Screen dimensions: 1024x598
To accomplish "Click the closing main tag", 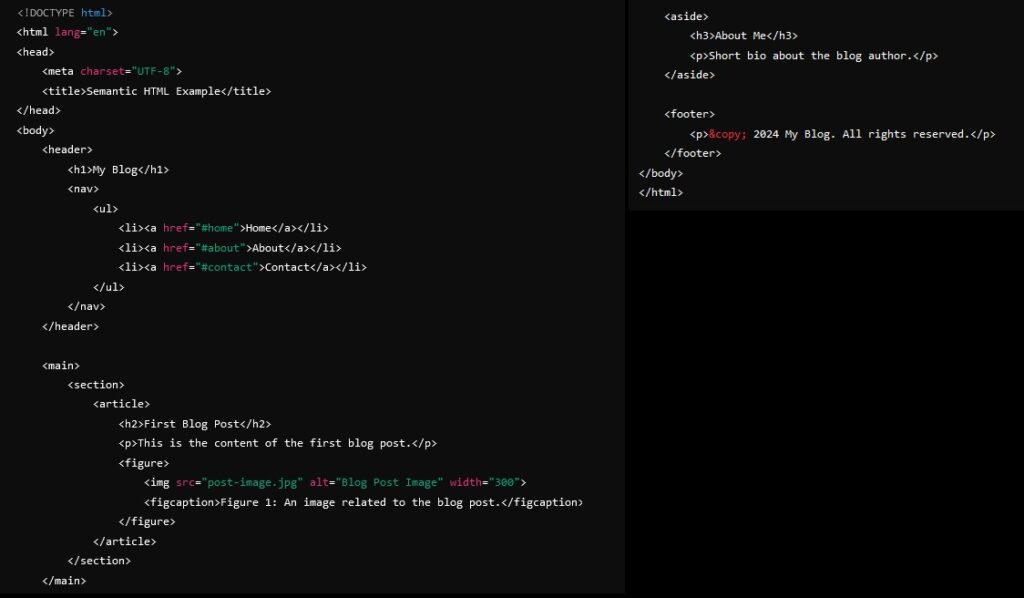I will (64, 580).
